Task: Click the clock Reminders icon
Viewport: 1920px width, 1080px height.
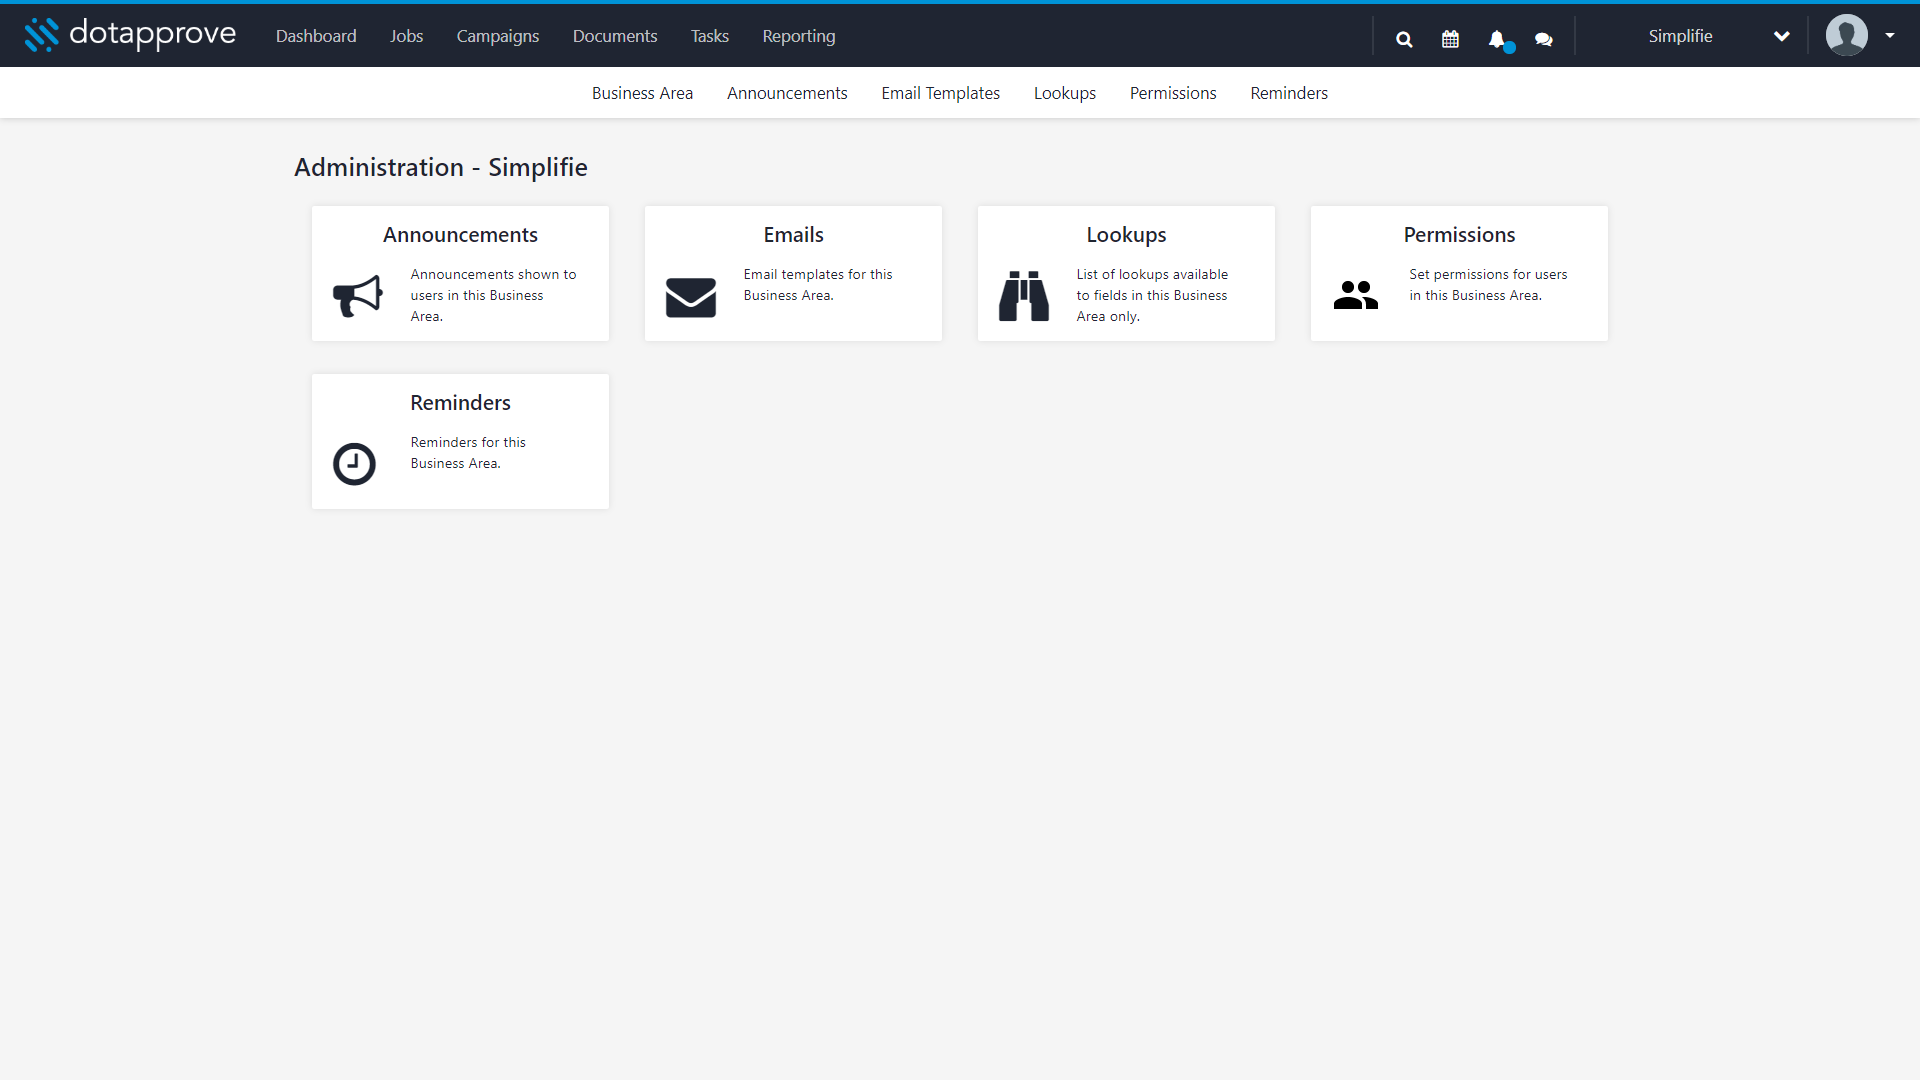Action: (x=354, y=464)
